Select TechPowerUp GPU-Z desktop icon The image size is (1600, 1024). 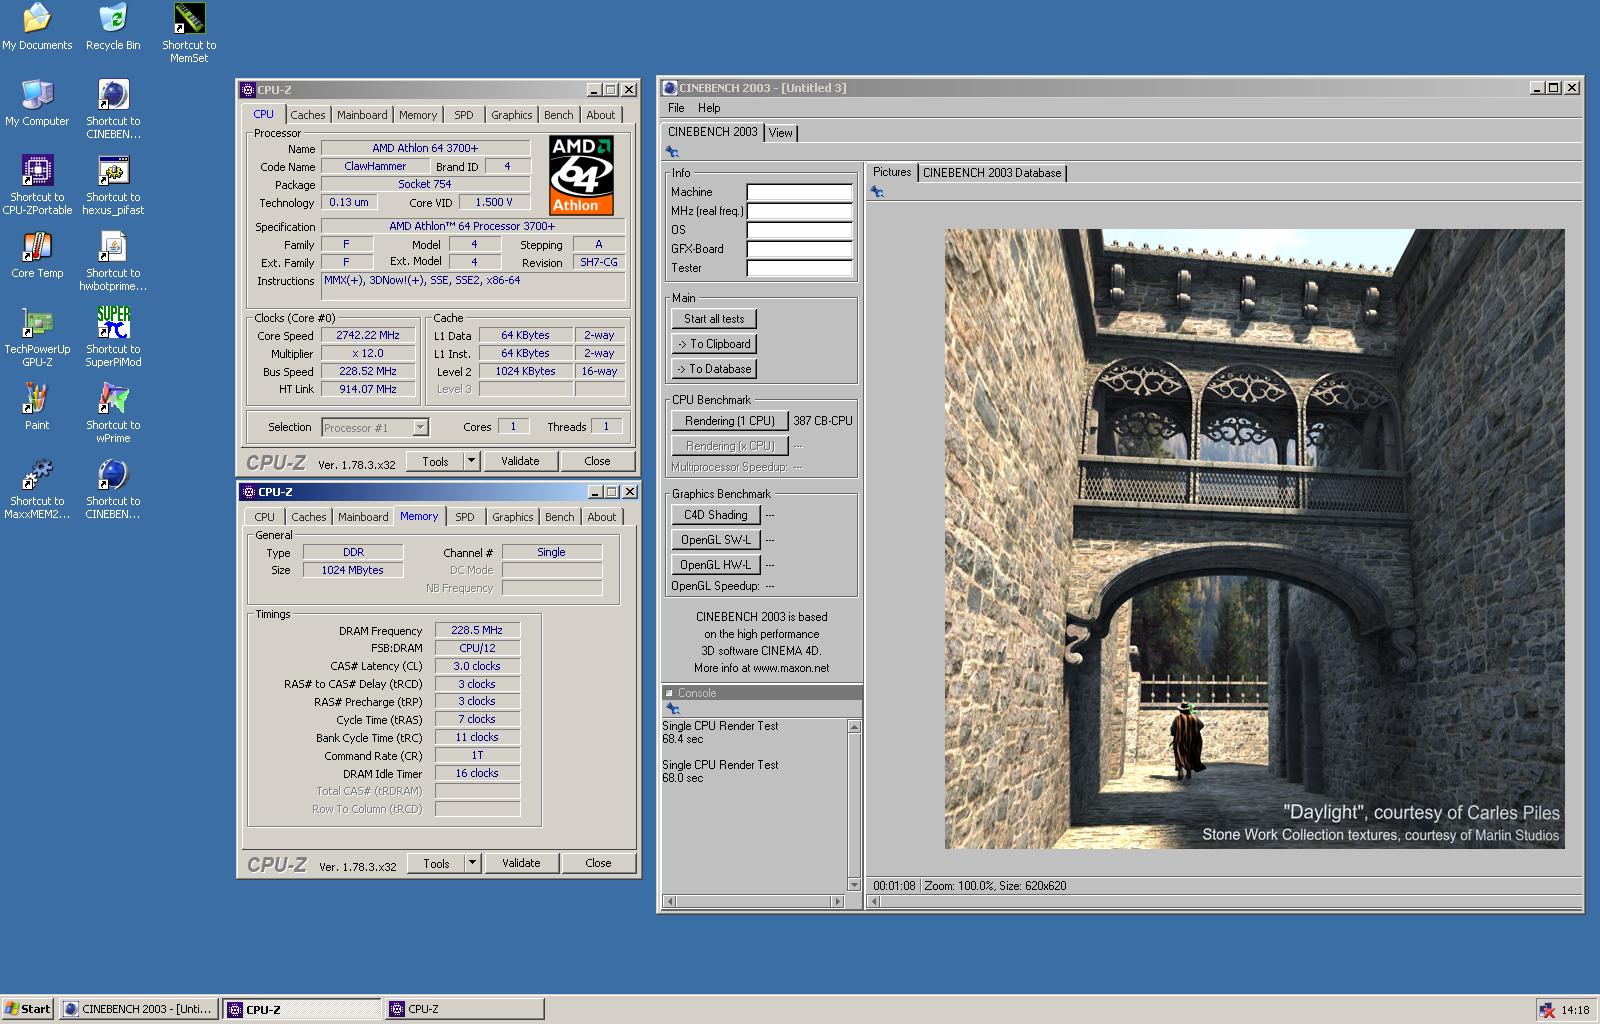[37, 337]
